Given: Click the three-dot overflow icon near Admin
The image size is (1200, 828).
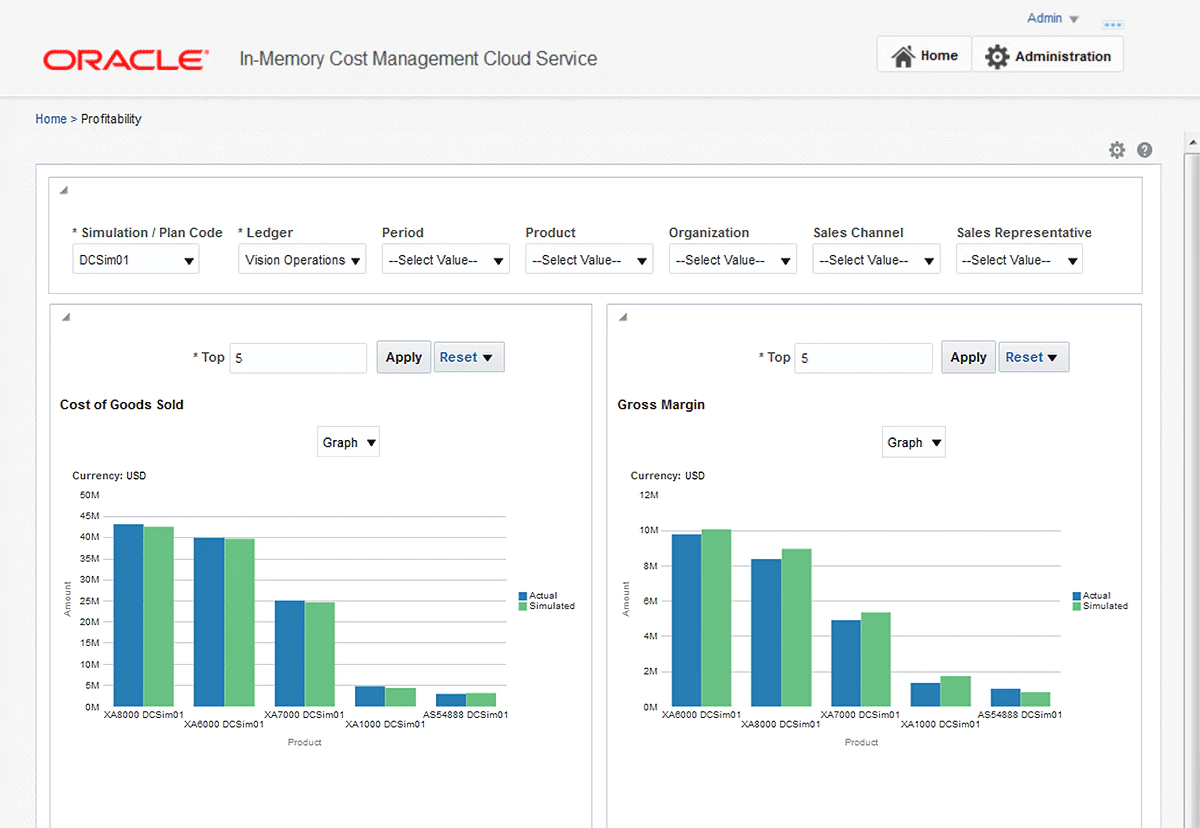Looking at the screenshot, I should (1112, 24).
